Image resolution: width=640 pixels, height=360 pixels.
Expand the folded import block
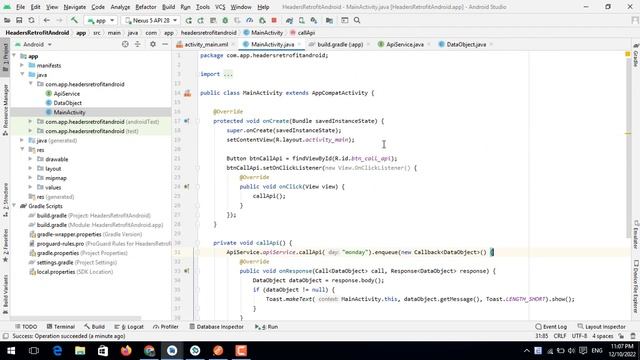click(228, 74)
